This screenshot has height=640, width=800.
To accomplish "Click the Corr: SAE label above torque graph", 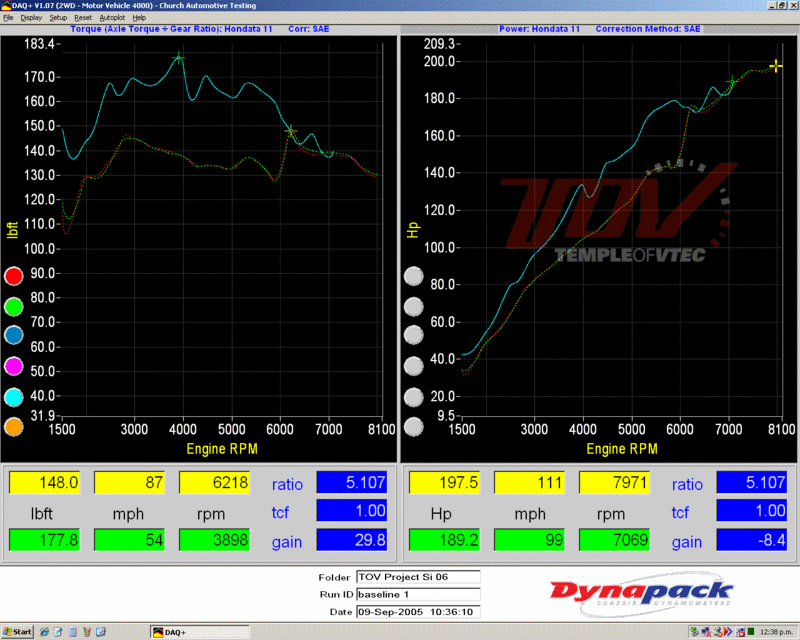I will (309, 29).
